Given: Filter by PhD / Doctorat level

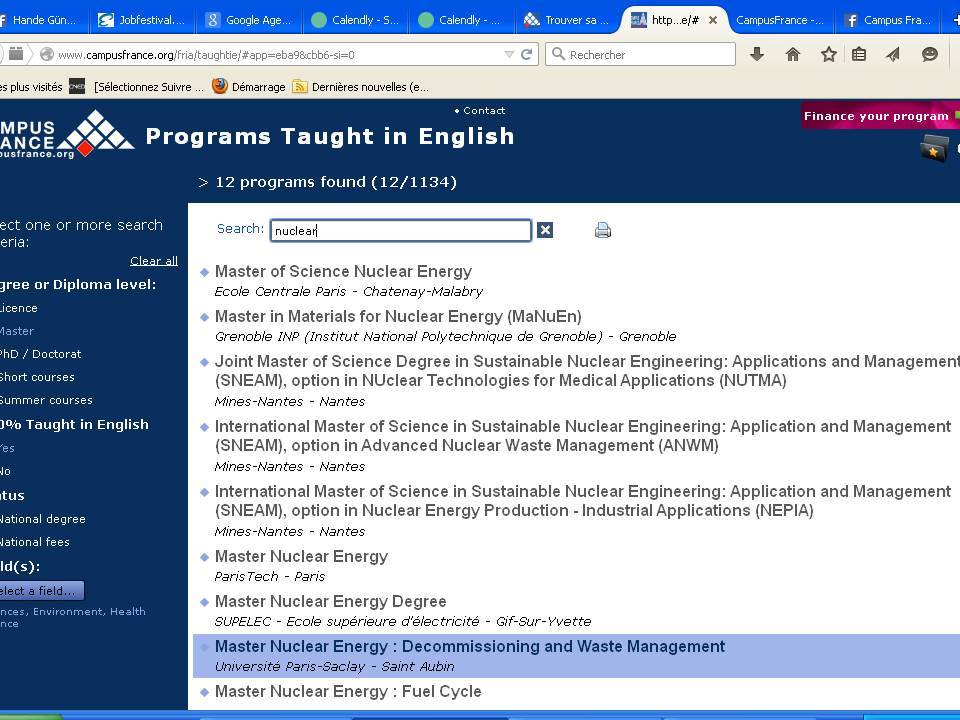Looking at the screenshot, I should pos(40,354).
